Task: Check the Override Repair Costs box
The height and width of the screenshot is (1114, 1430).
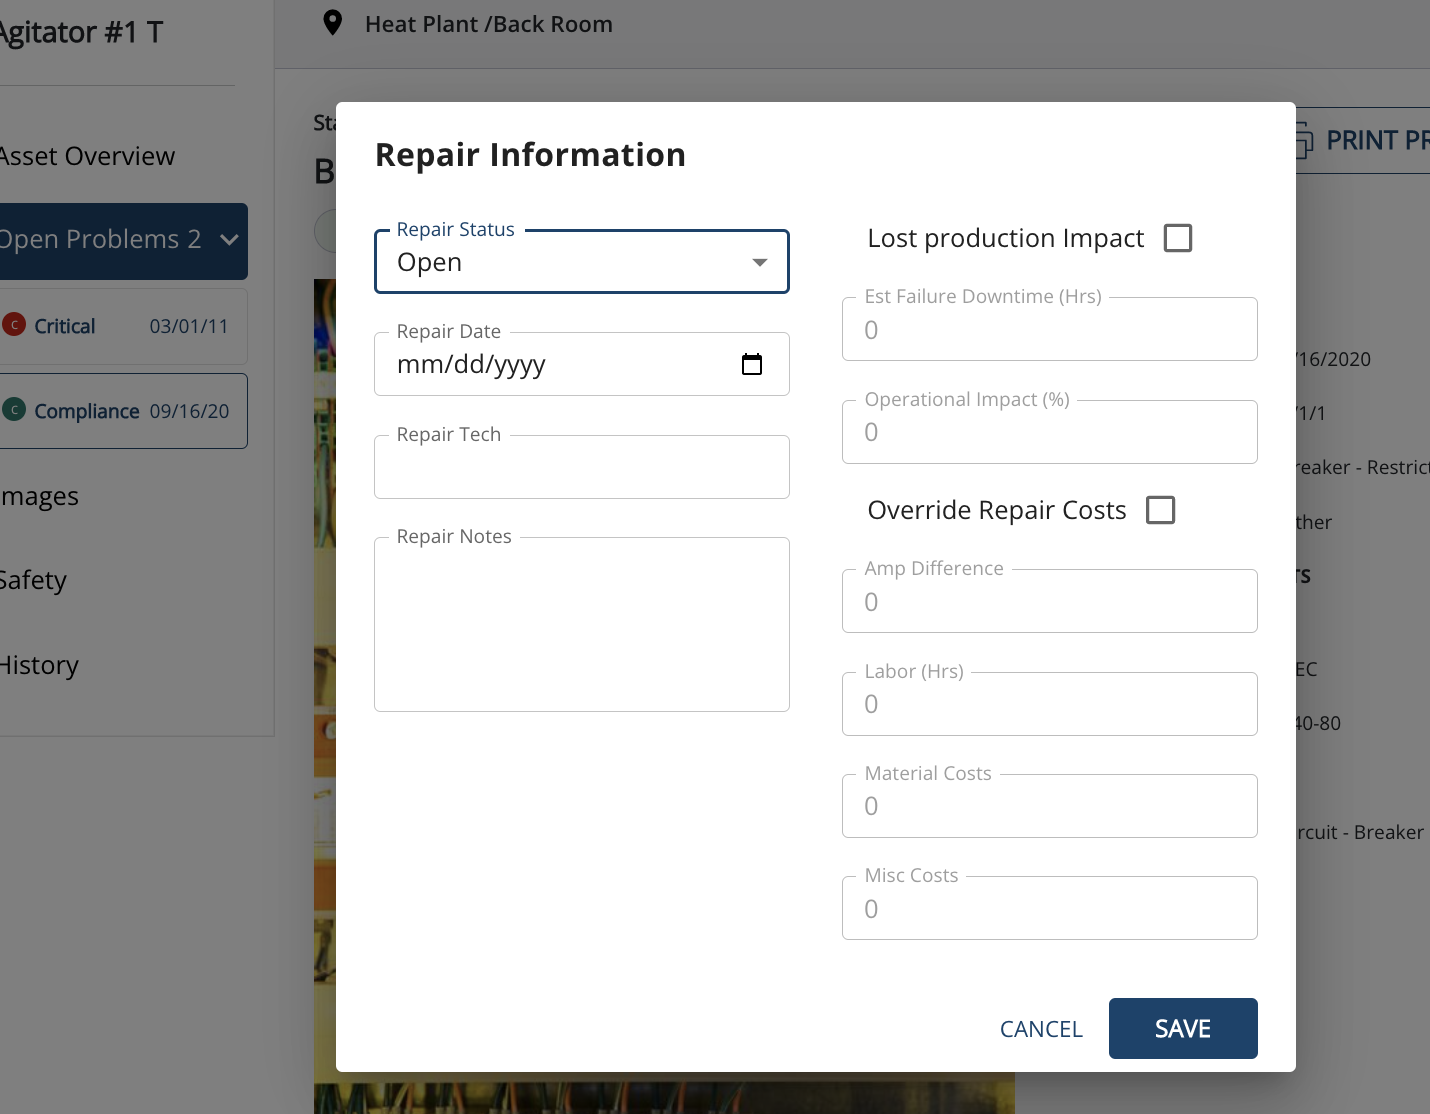Action: 1160,510
